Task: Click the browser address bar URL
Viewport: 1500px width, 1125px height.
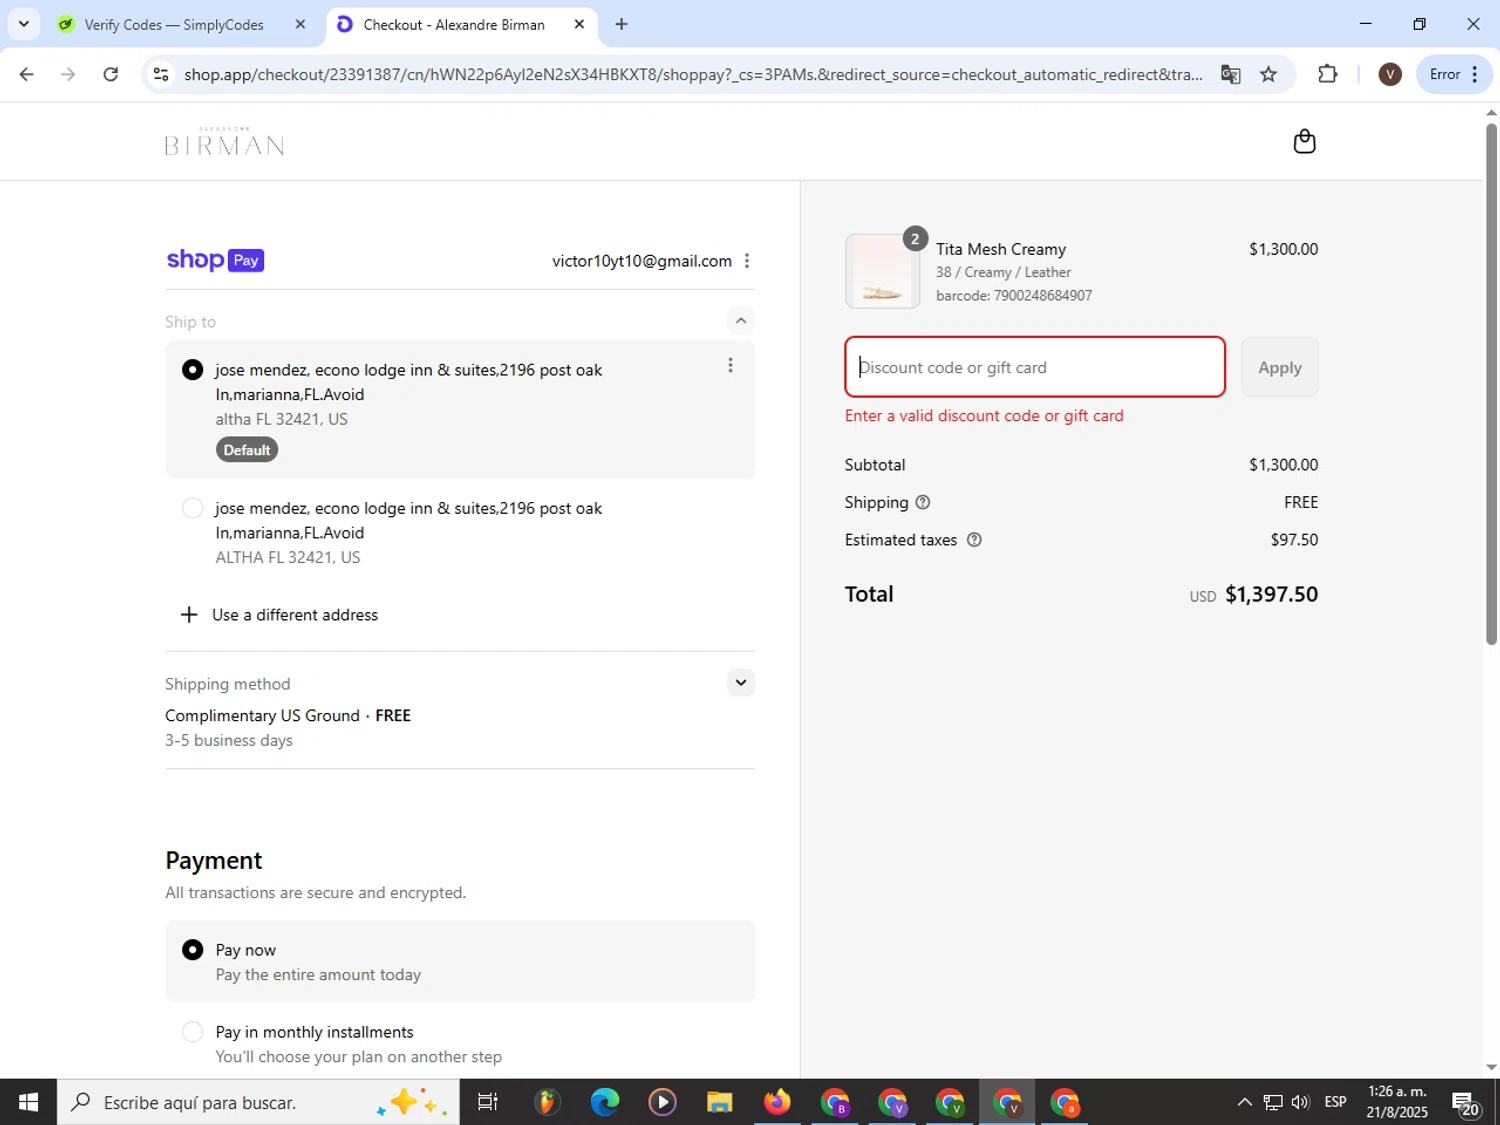Action: pyautogui.click(x=693, y=74)
